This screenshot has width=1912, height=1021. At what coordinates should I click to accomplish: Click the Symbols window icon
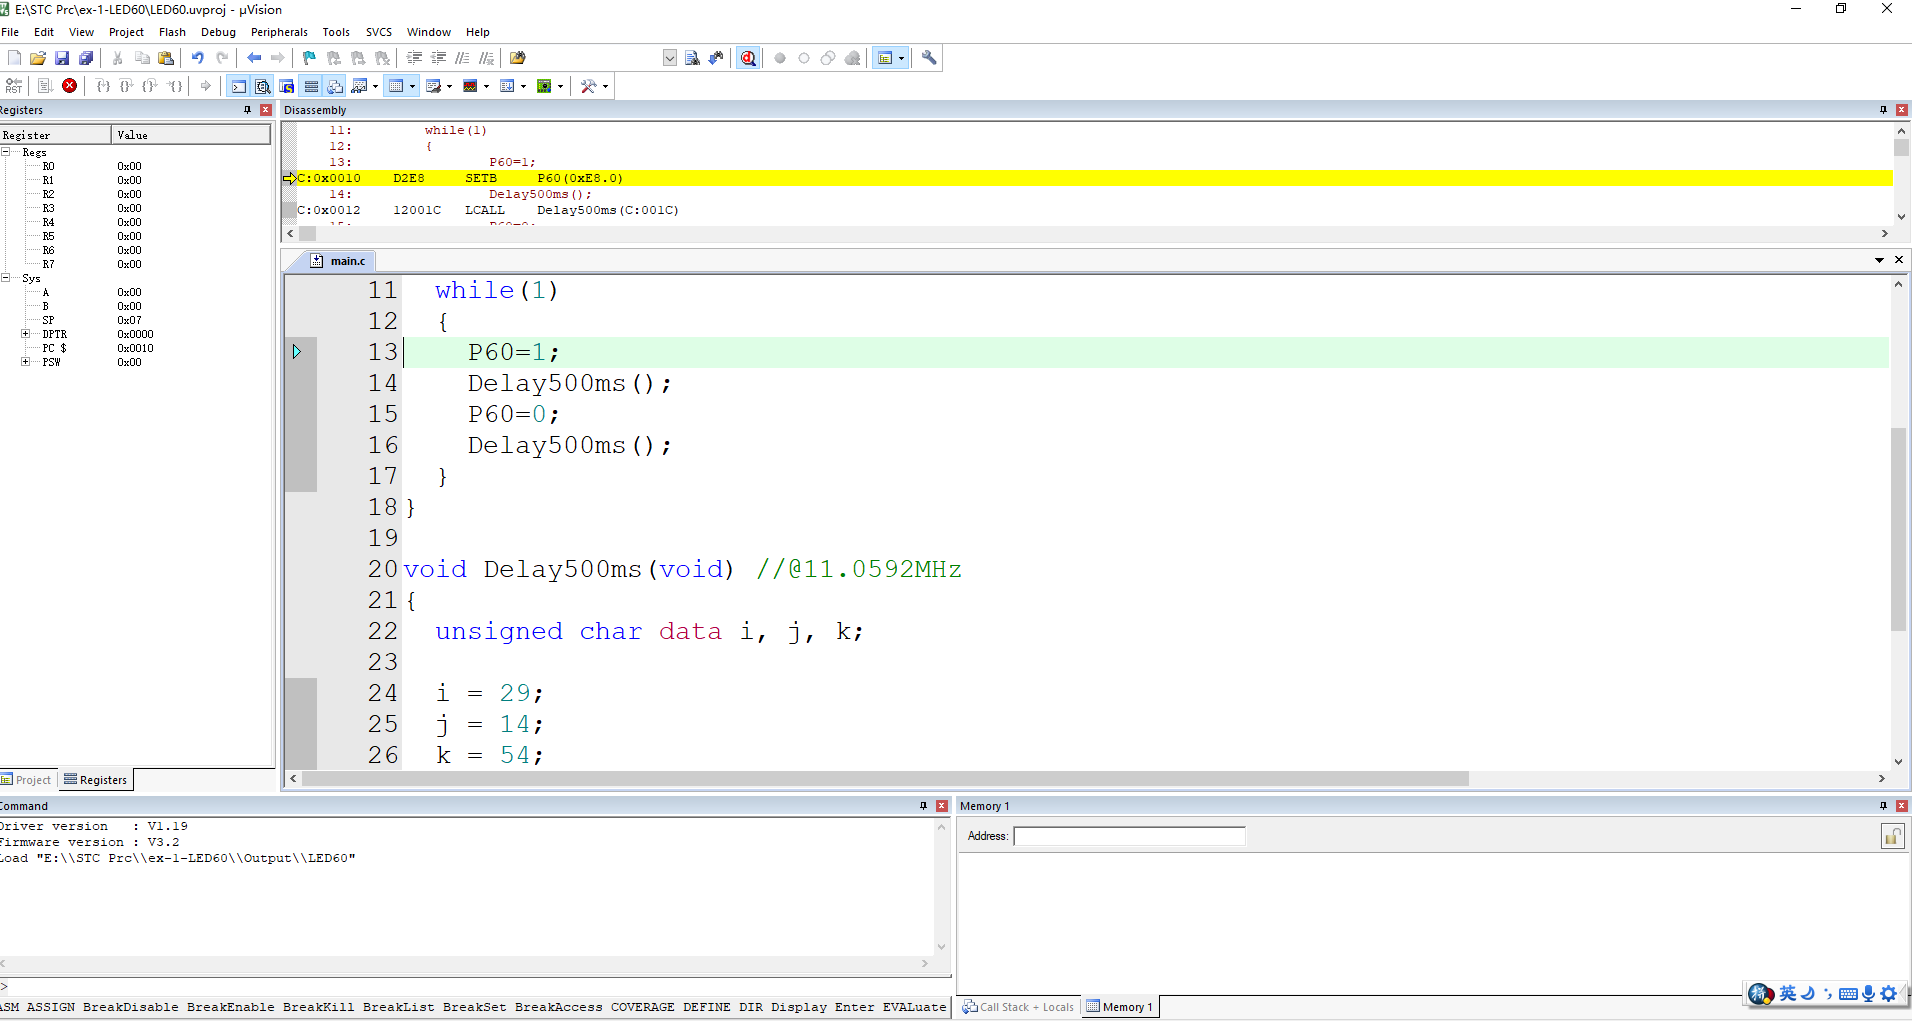tap(287, 86)
